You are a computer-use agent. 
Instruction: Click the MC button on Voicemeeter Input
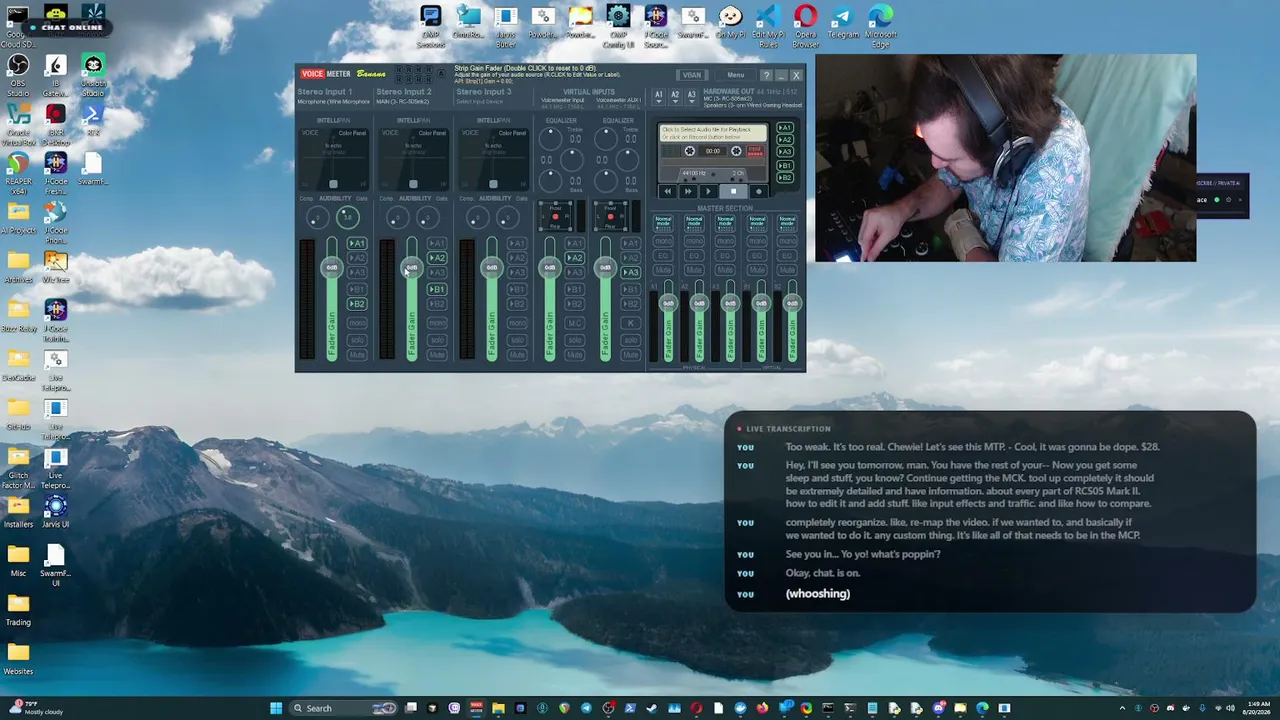click(x=575, y=324)
